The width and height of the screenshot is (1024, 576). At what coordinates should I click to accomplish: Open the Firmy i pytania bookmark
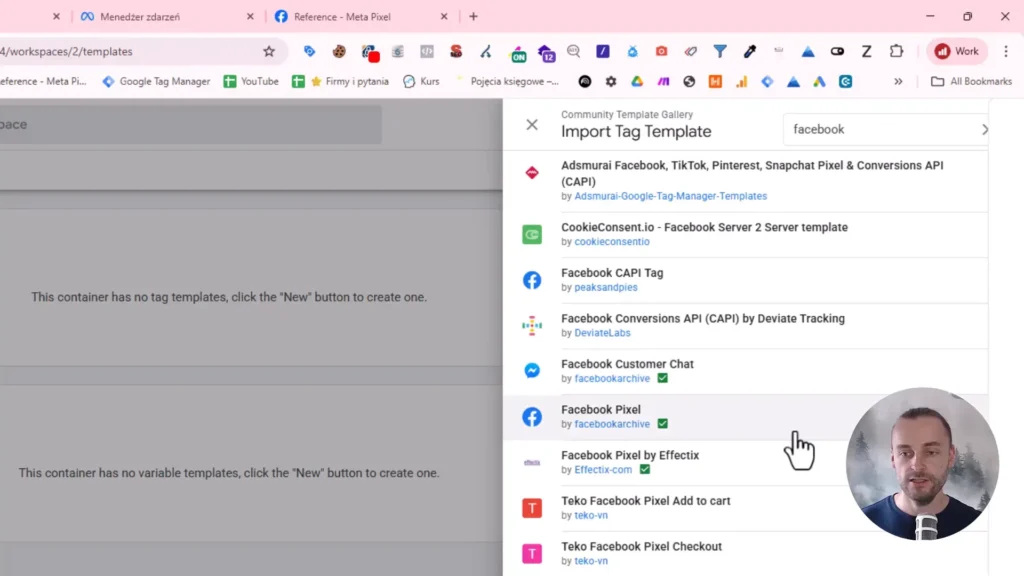click(x=350, y=82)
